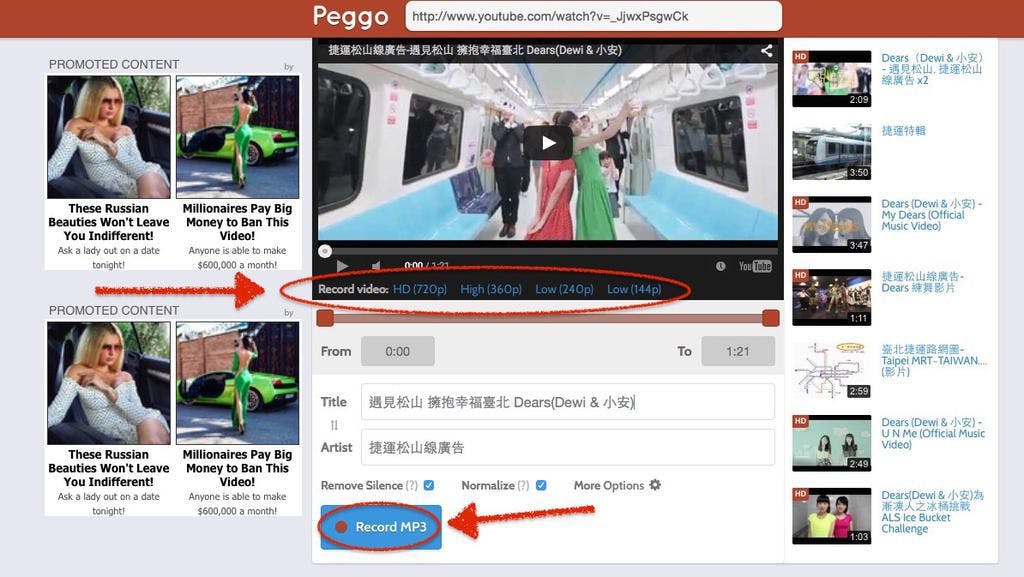1024x577 pixels.
Task: Click the swap title and artist arrows icon
Action: [334, 425]
